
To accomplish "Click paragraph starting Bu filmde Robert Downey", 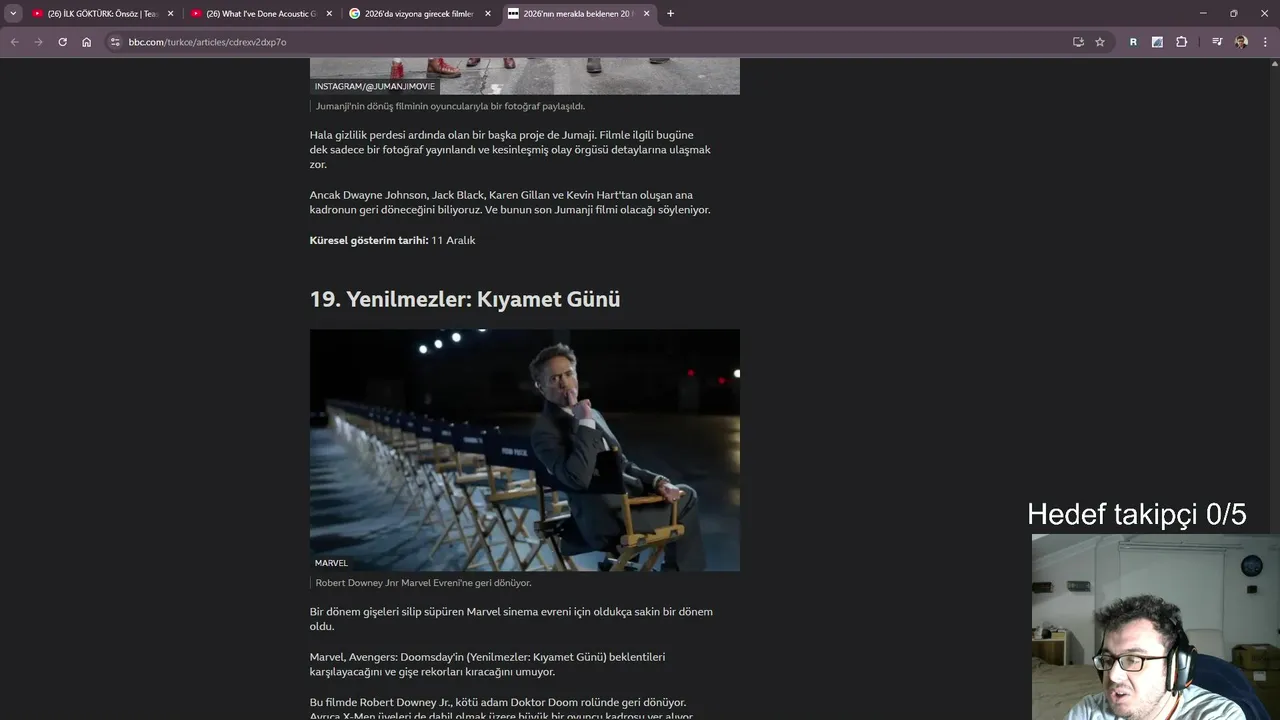I will click(501, 708).
